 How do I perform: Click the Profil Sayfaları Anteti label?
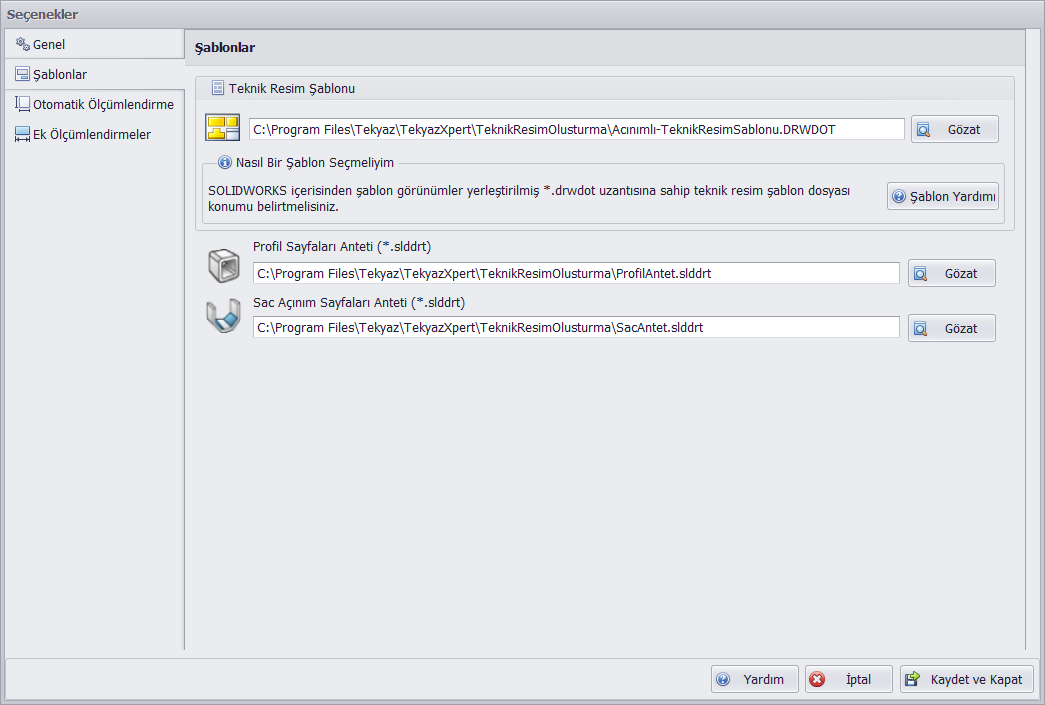coord(342,247)
